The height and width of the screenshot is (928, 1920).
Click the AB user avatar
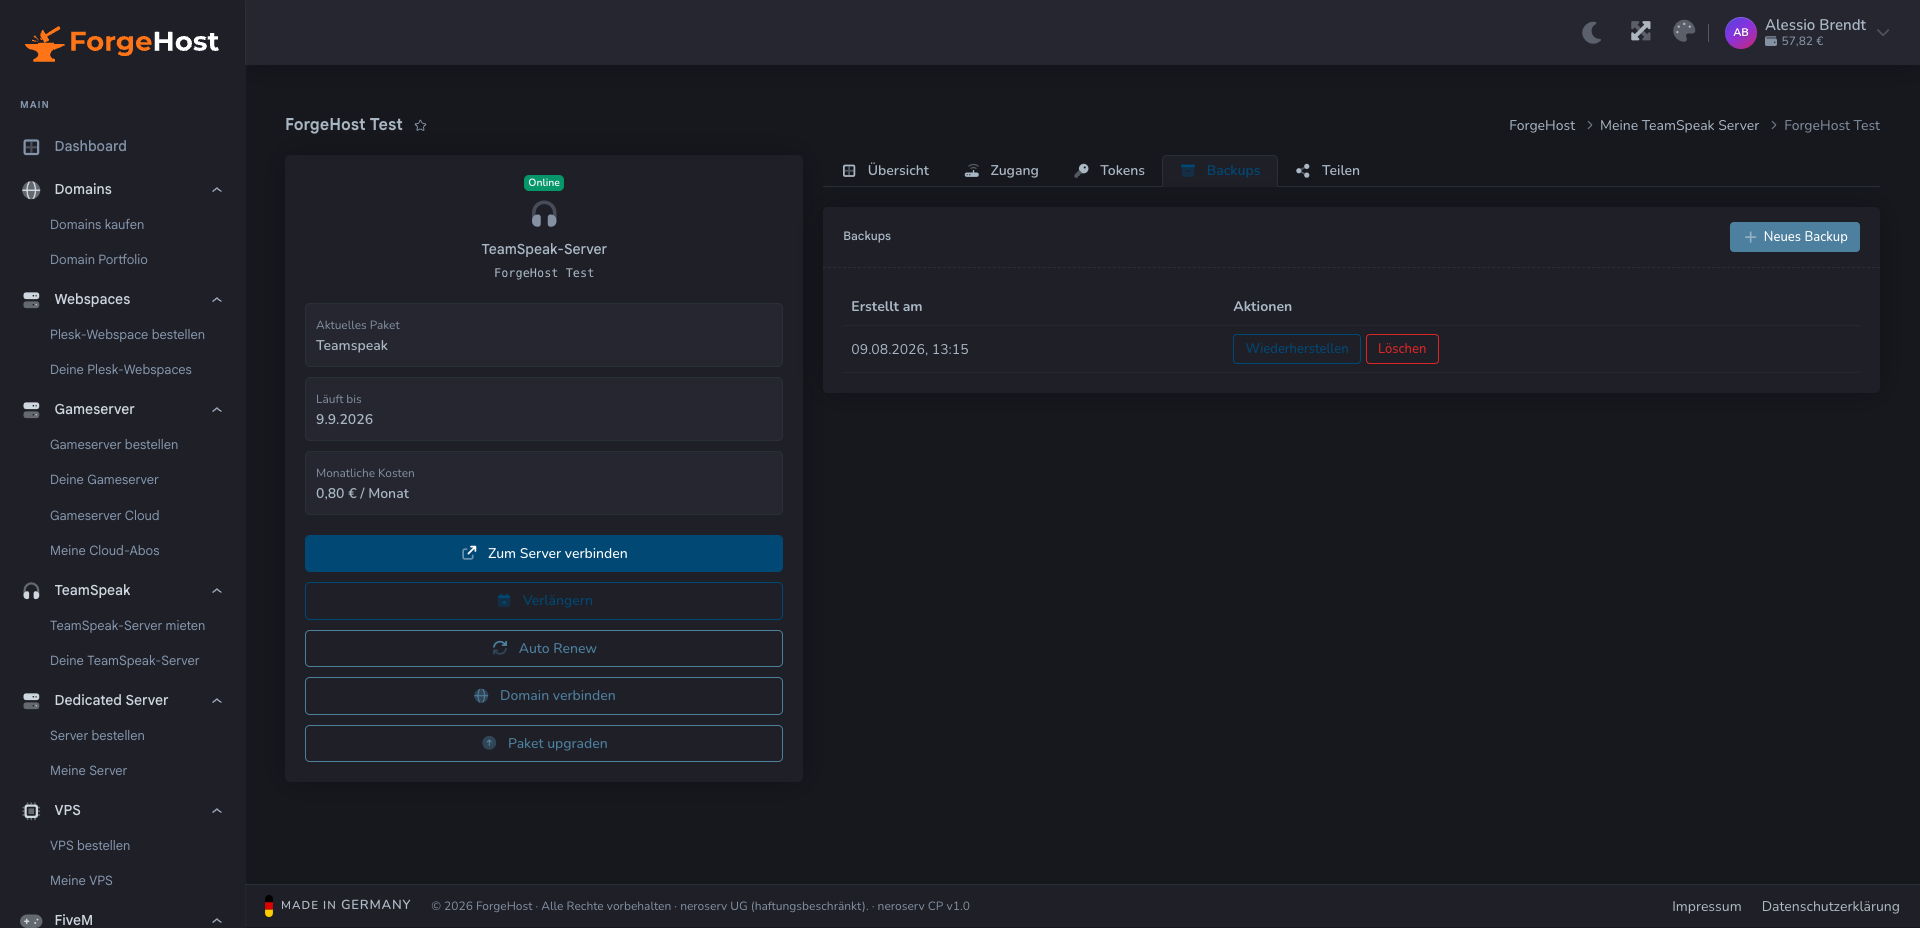tap(1741, 32)
